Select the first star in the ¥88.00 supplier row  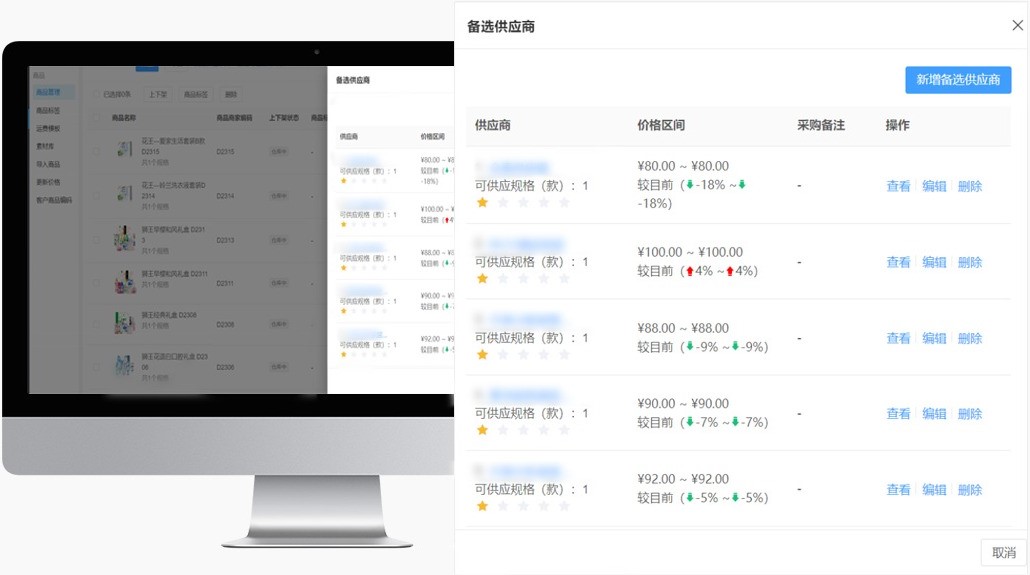coord(482,355)
